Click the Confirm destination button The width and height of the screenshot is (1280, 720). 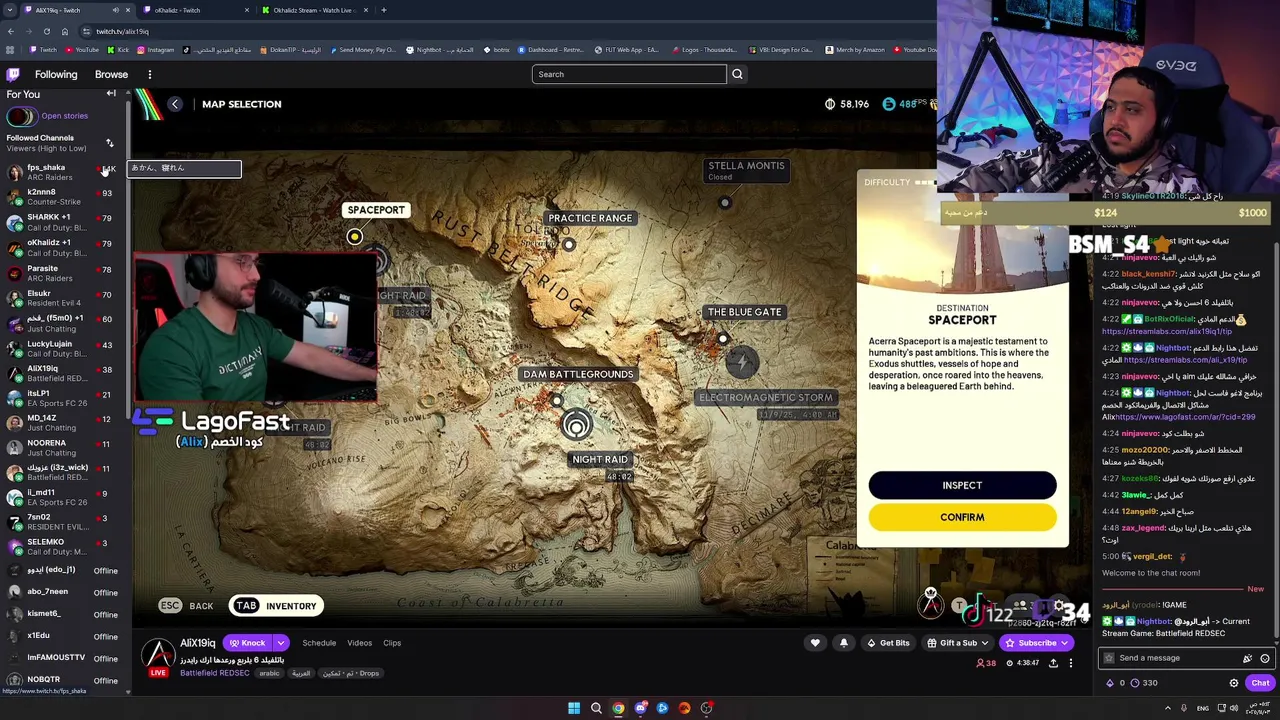click(x=962, y=517)
